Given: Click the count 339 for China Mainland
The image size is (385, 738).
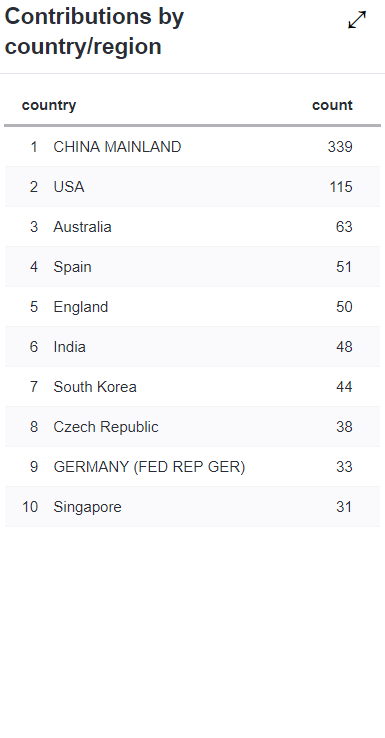Looking at the screenshot, I should tap(340, 147).
